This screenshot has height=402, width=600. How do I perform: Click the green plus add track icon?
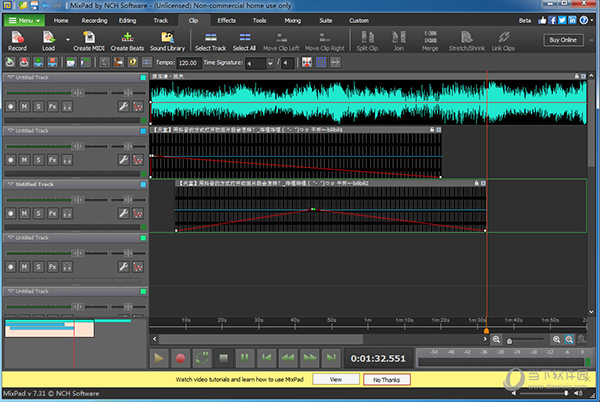(x=38, y=62)
